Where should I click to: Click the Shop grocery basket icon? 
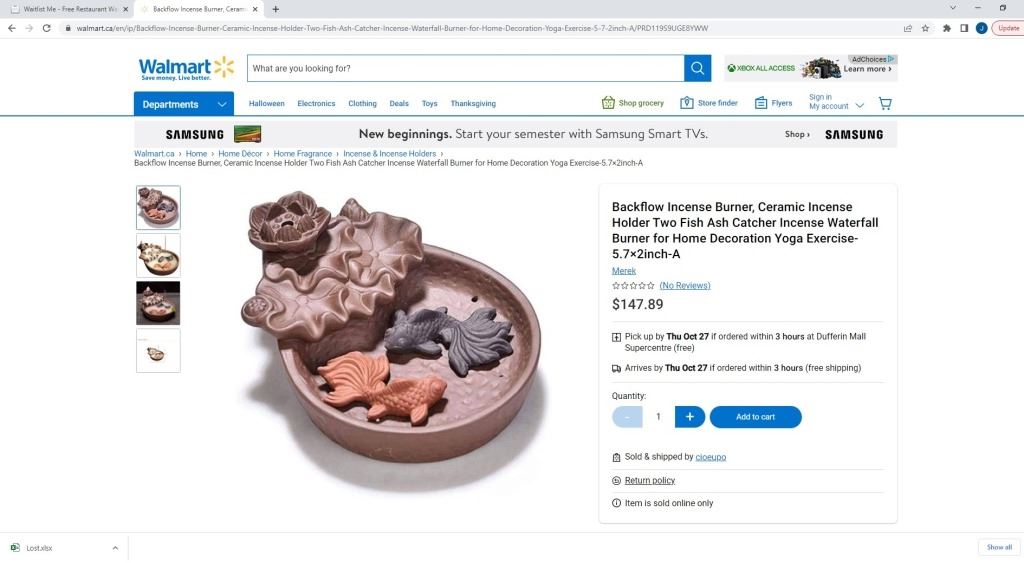click(608, 103)
